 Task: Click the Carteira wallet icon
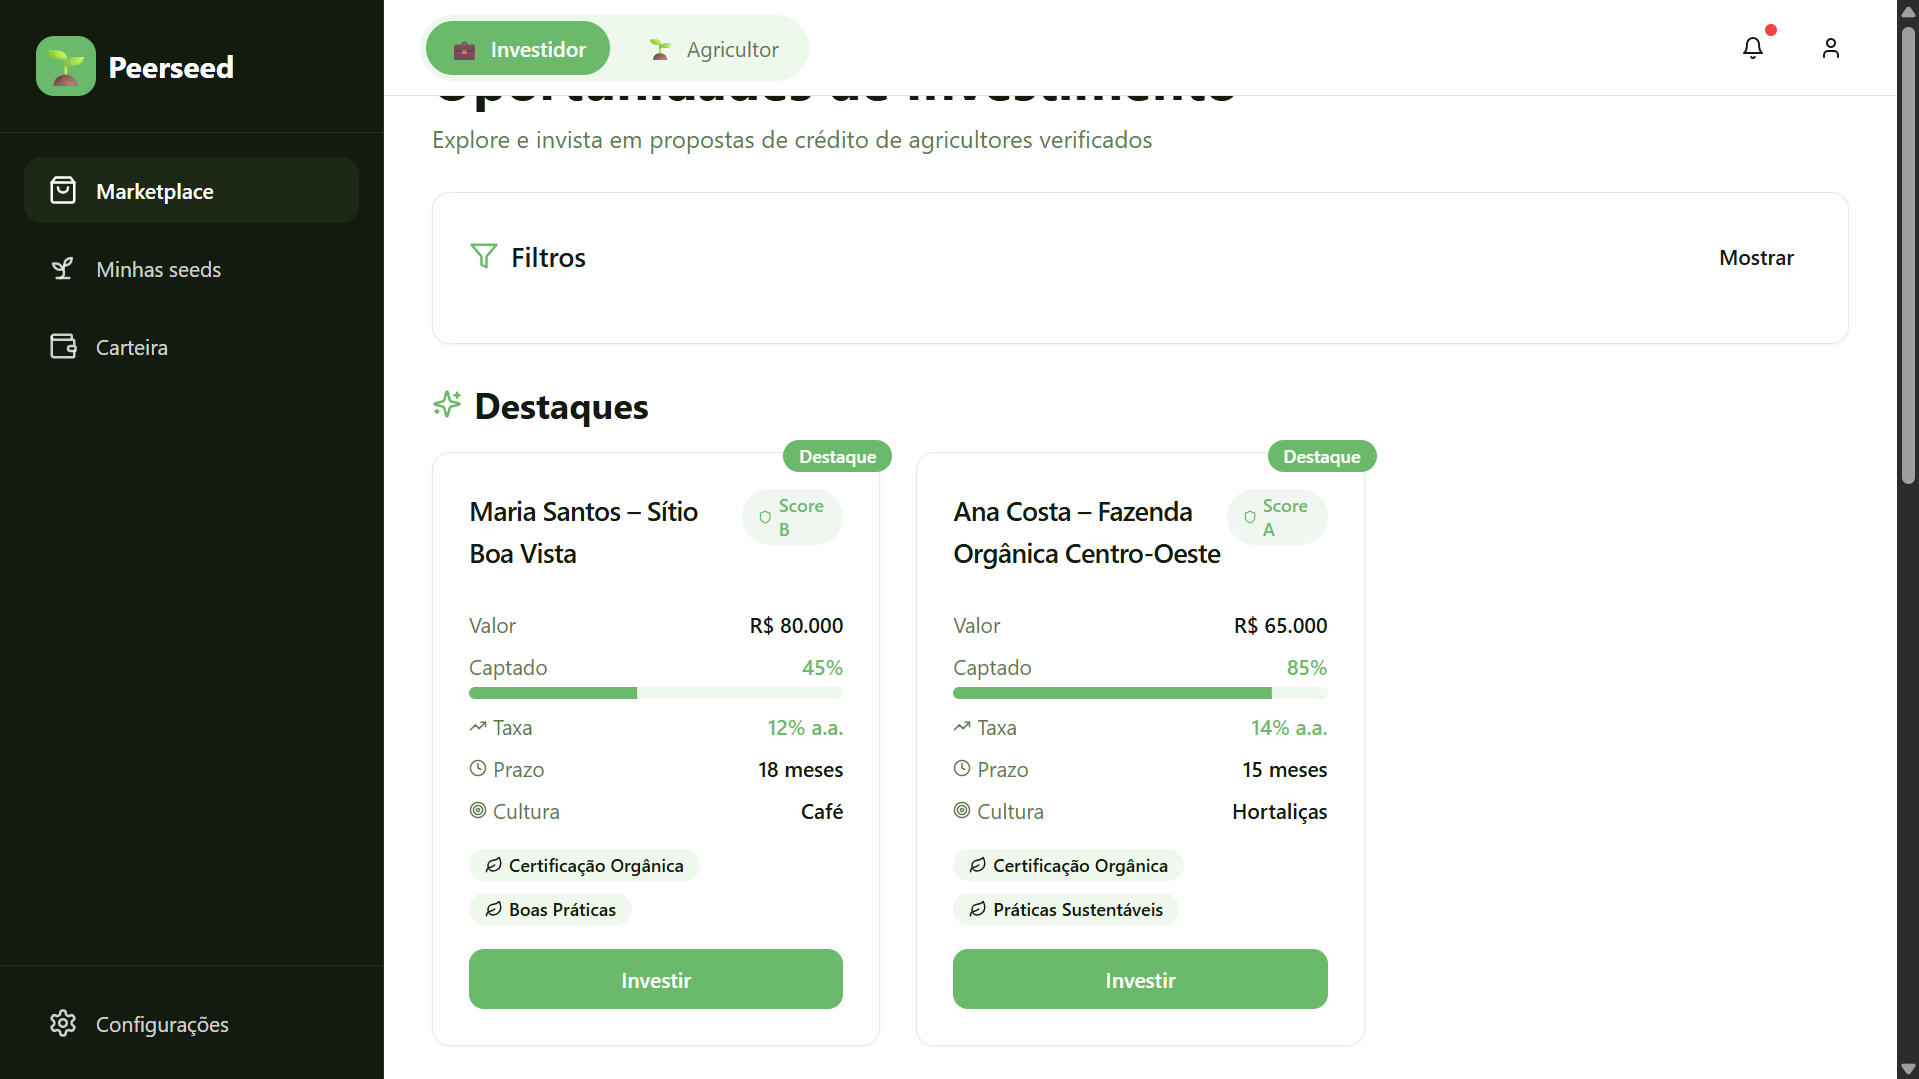point(63,347)
